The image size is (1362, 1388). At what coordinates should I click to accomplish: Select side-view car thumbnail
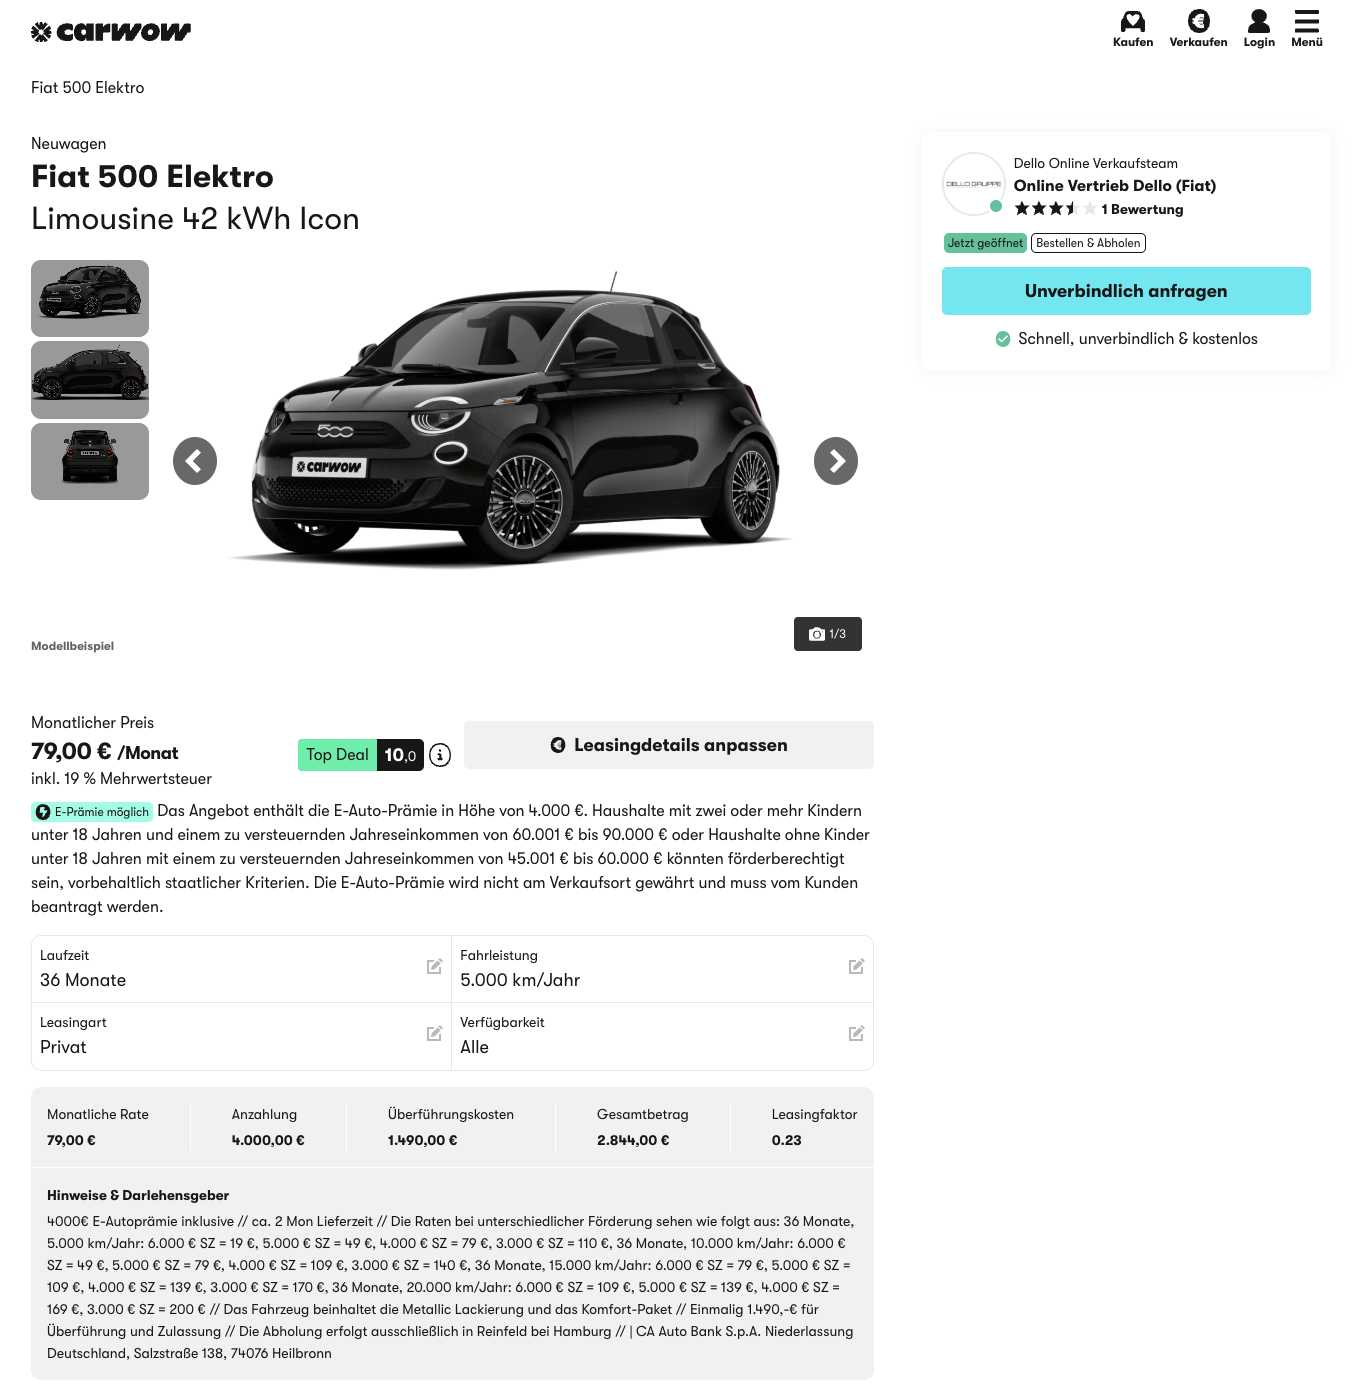click(90, 380)
